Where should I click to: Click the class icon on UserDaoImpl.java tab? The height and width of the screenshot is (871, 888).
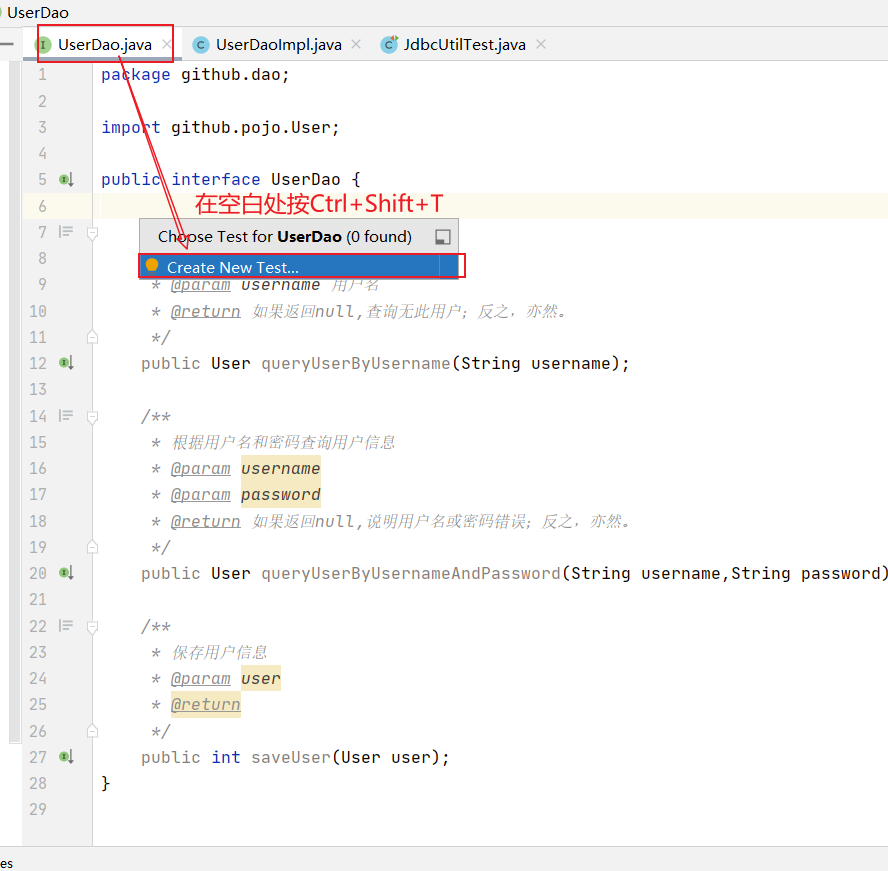click(x=201, y=45)
